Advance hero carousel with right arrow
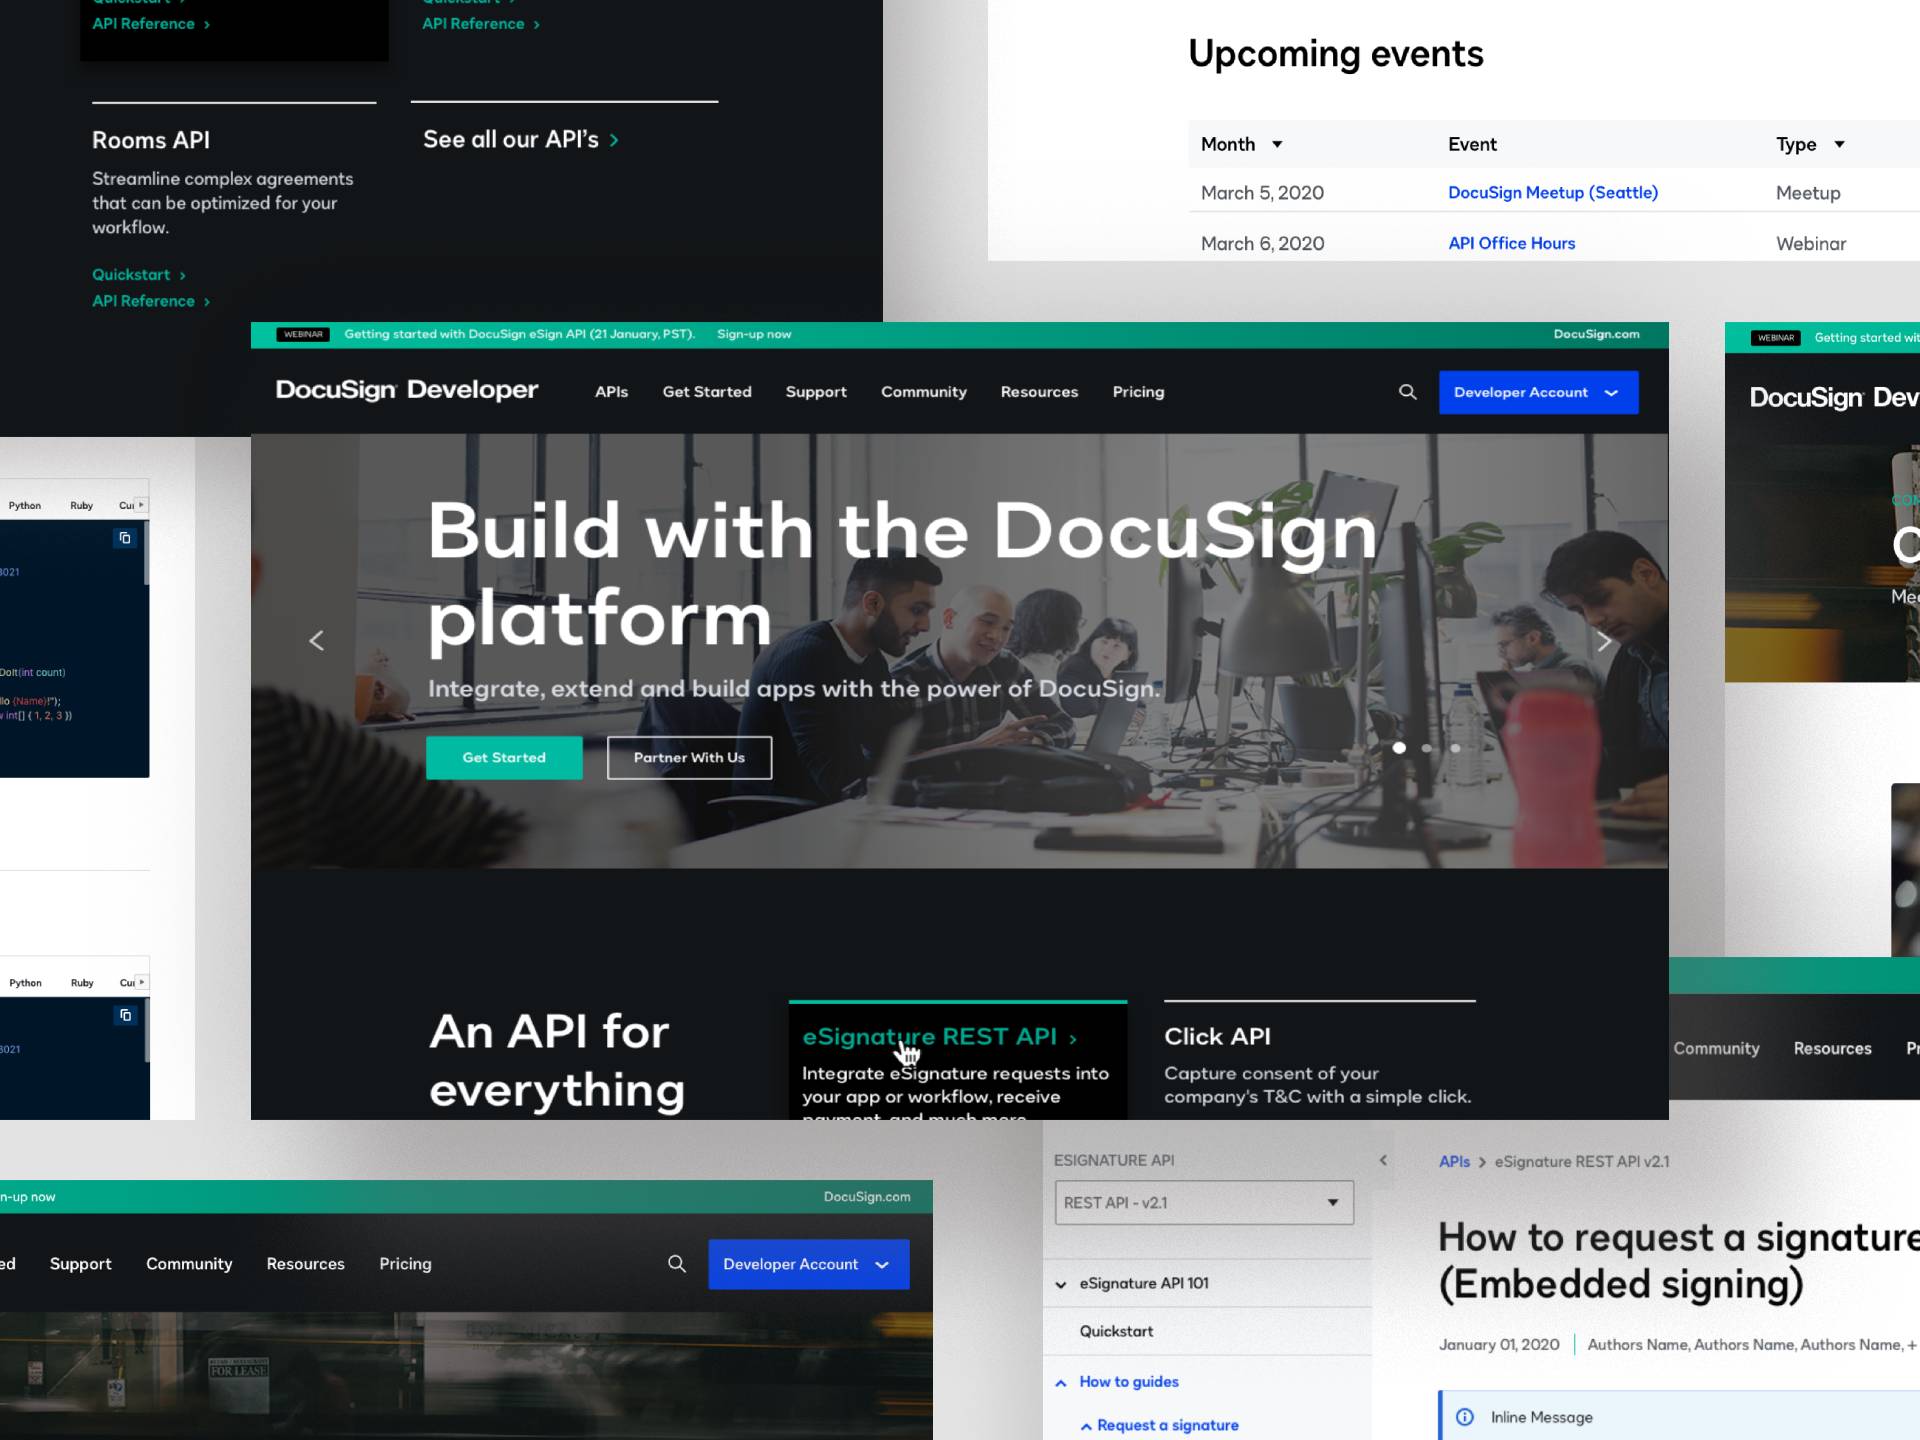1920x1440 pixels. coord(1604,641)
